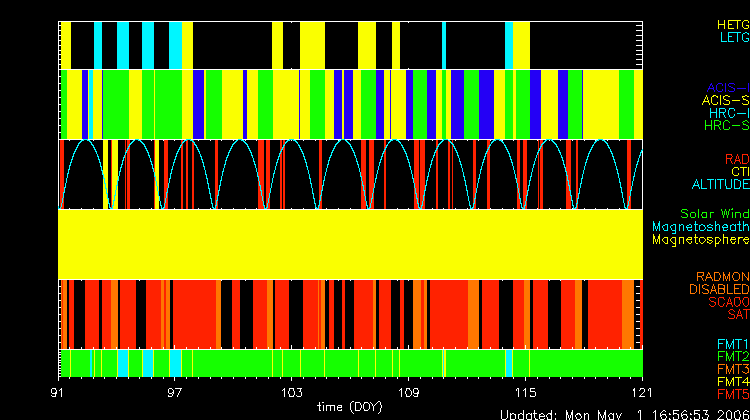Click the HETG legend label
This screenshot has width=750, height=420.
pyautogui.click(x=730, y=24)
